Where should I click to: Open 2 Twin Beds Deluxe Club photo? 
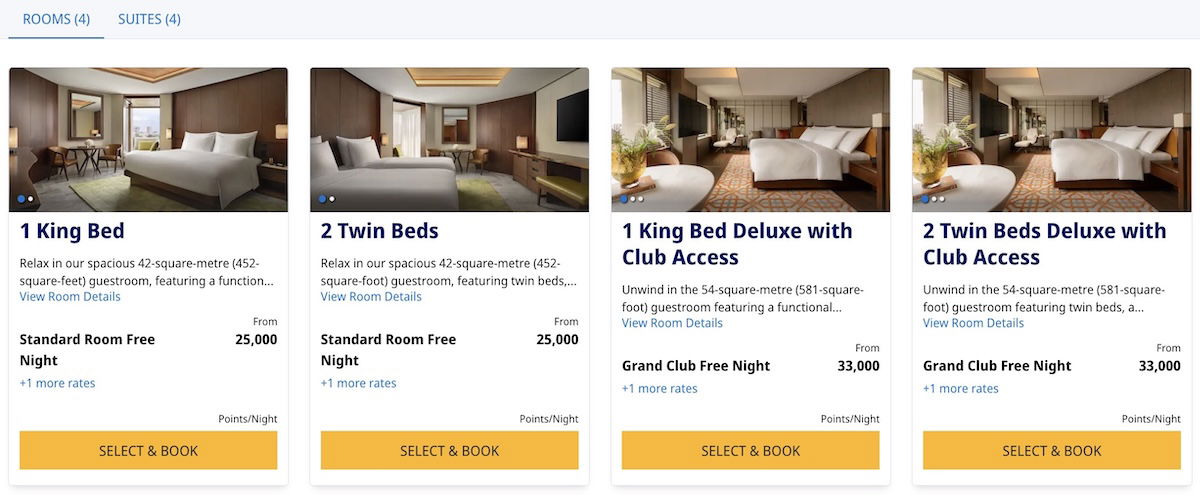coord(1052,139)
